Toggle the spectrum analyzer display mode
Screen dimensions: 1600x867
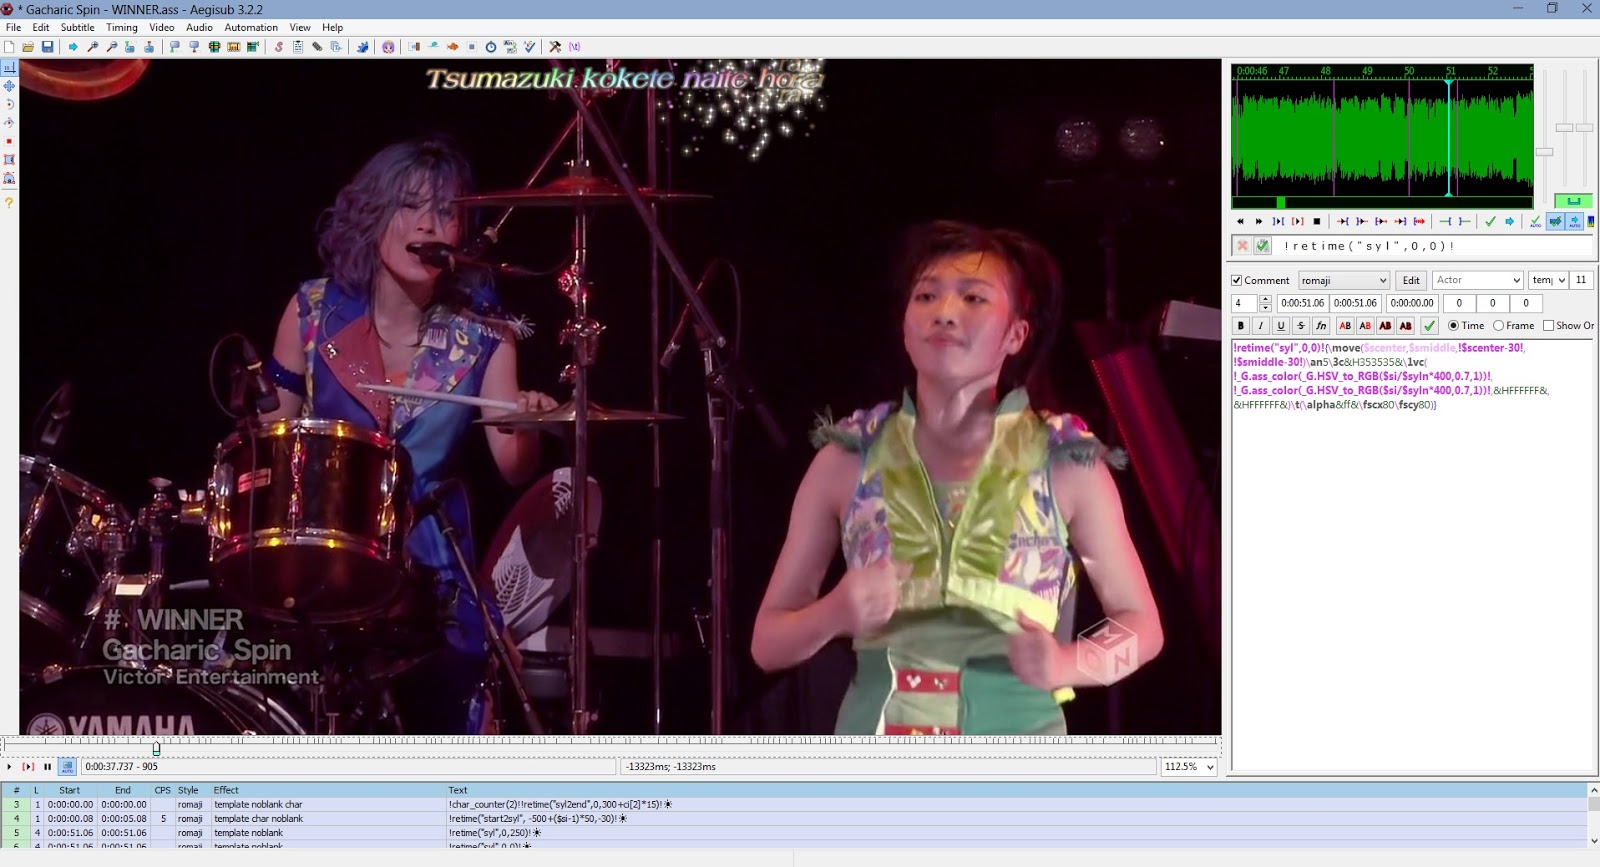[1591, 221]
